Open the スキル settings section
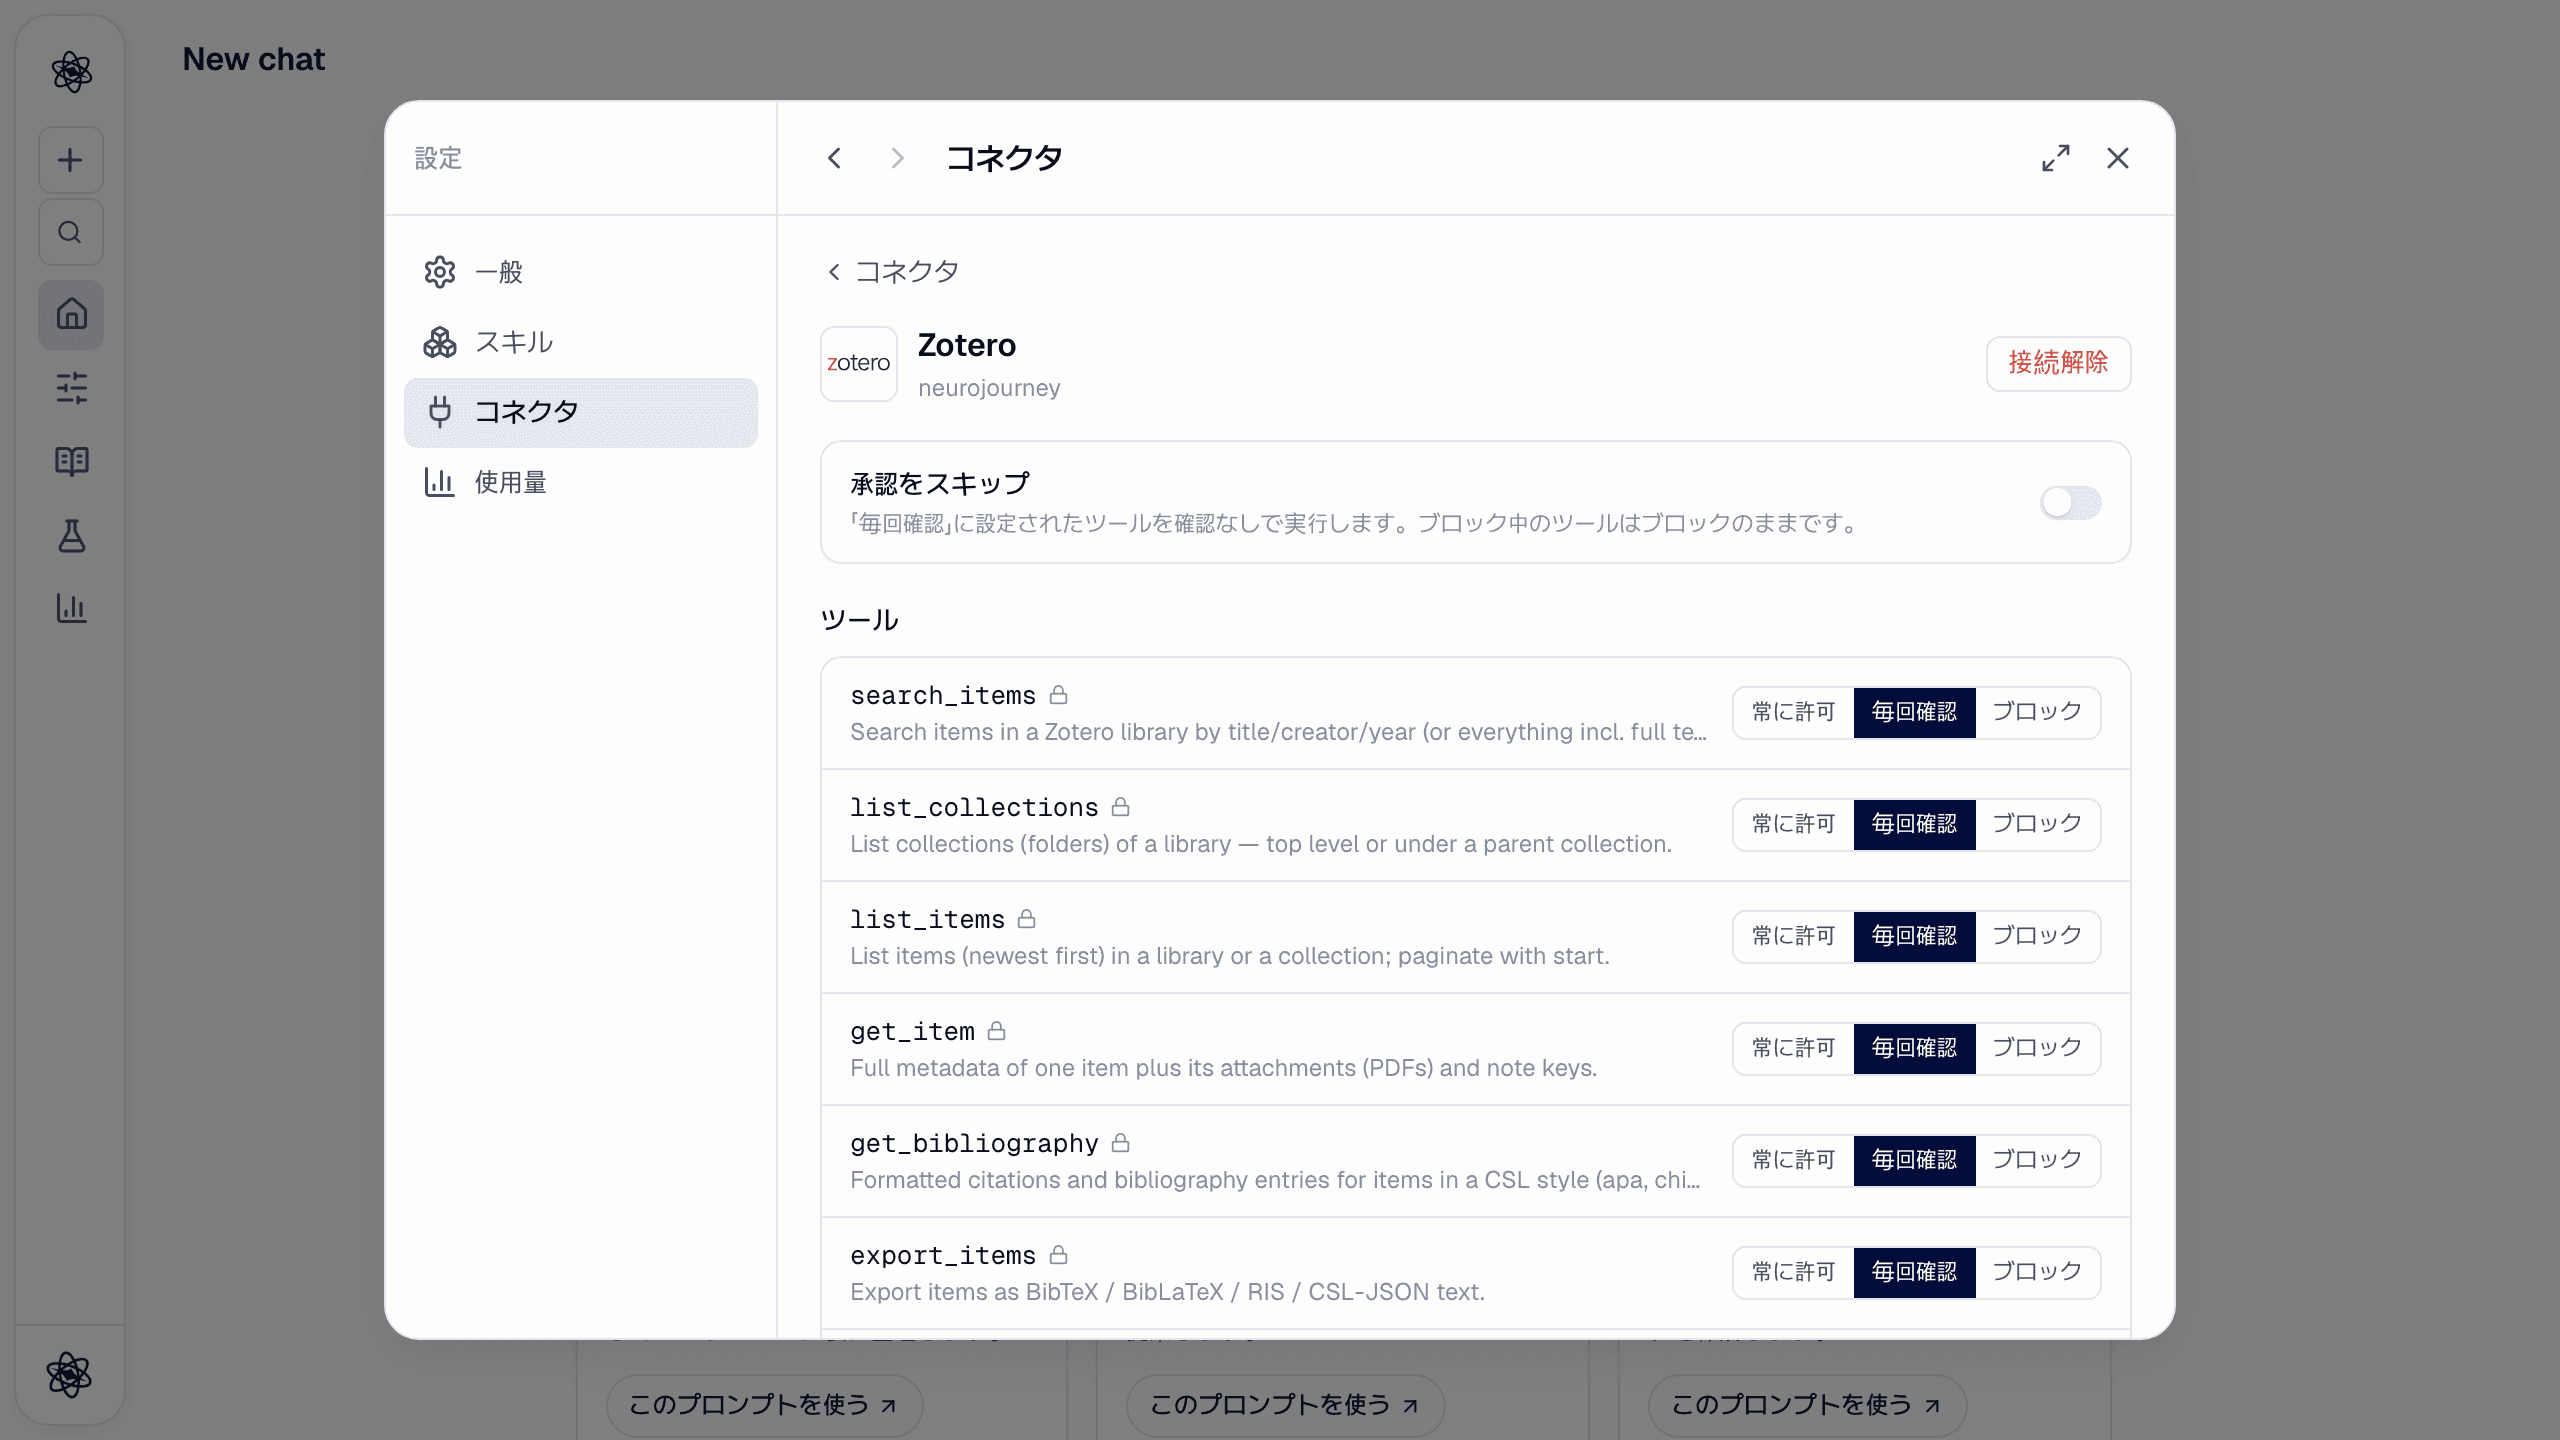Viewport: 2560px width, 1440px height. 580,342
